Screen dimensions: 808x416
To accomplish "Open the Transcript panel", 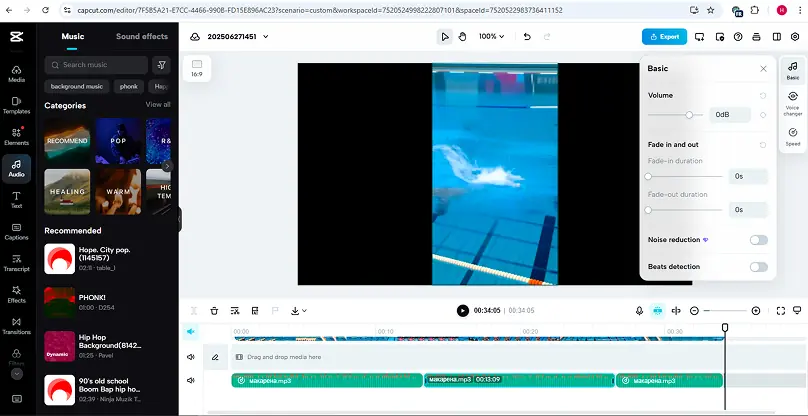I will (x=16, y=263).
